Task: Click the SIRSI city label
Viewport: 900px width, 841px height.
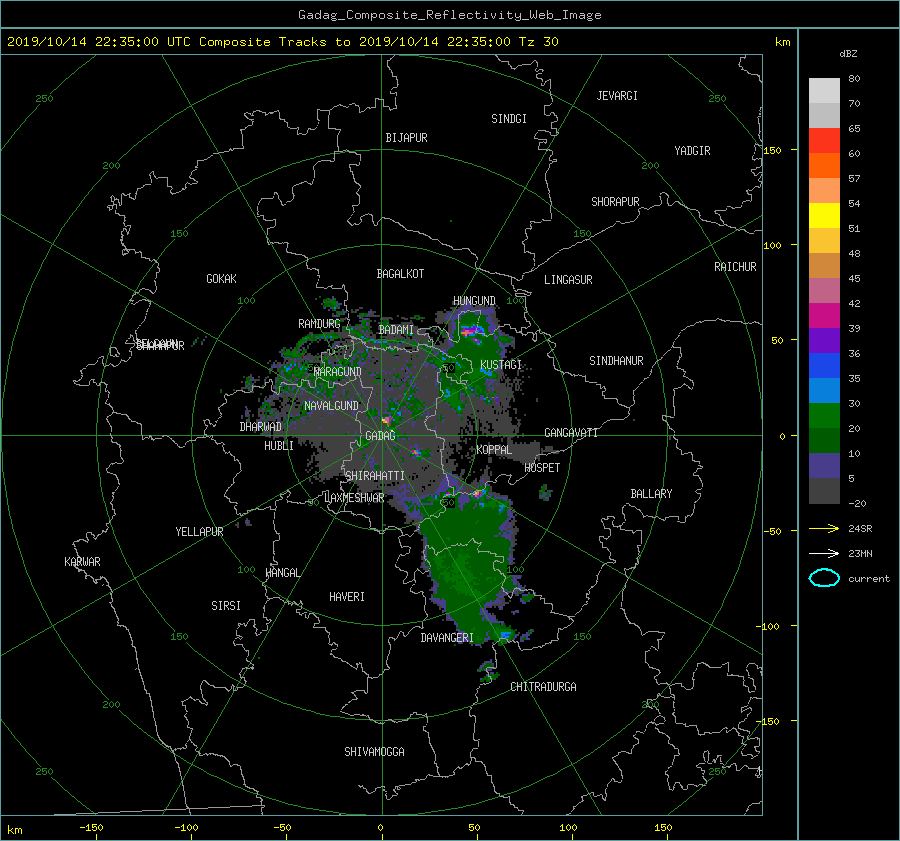Action: point(226,606)
